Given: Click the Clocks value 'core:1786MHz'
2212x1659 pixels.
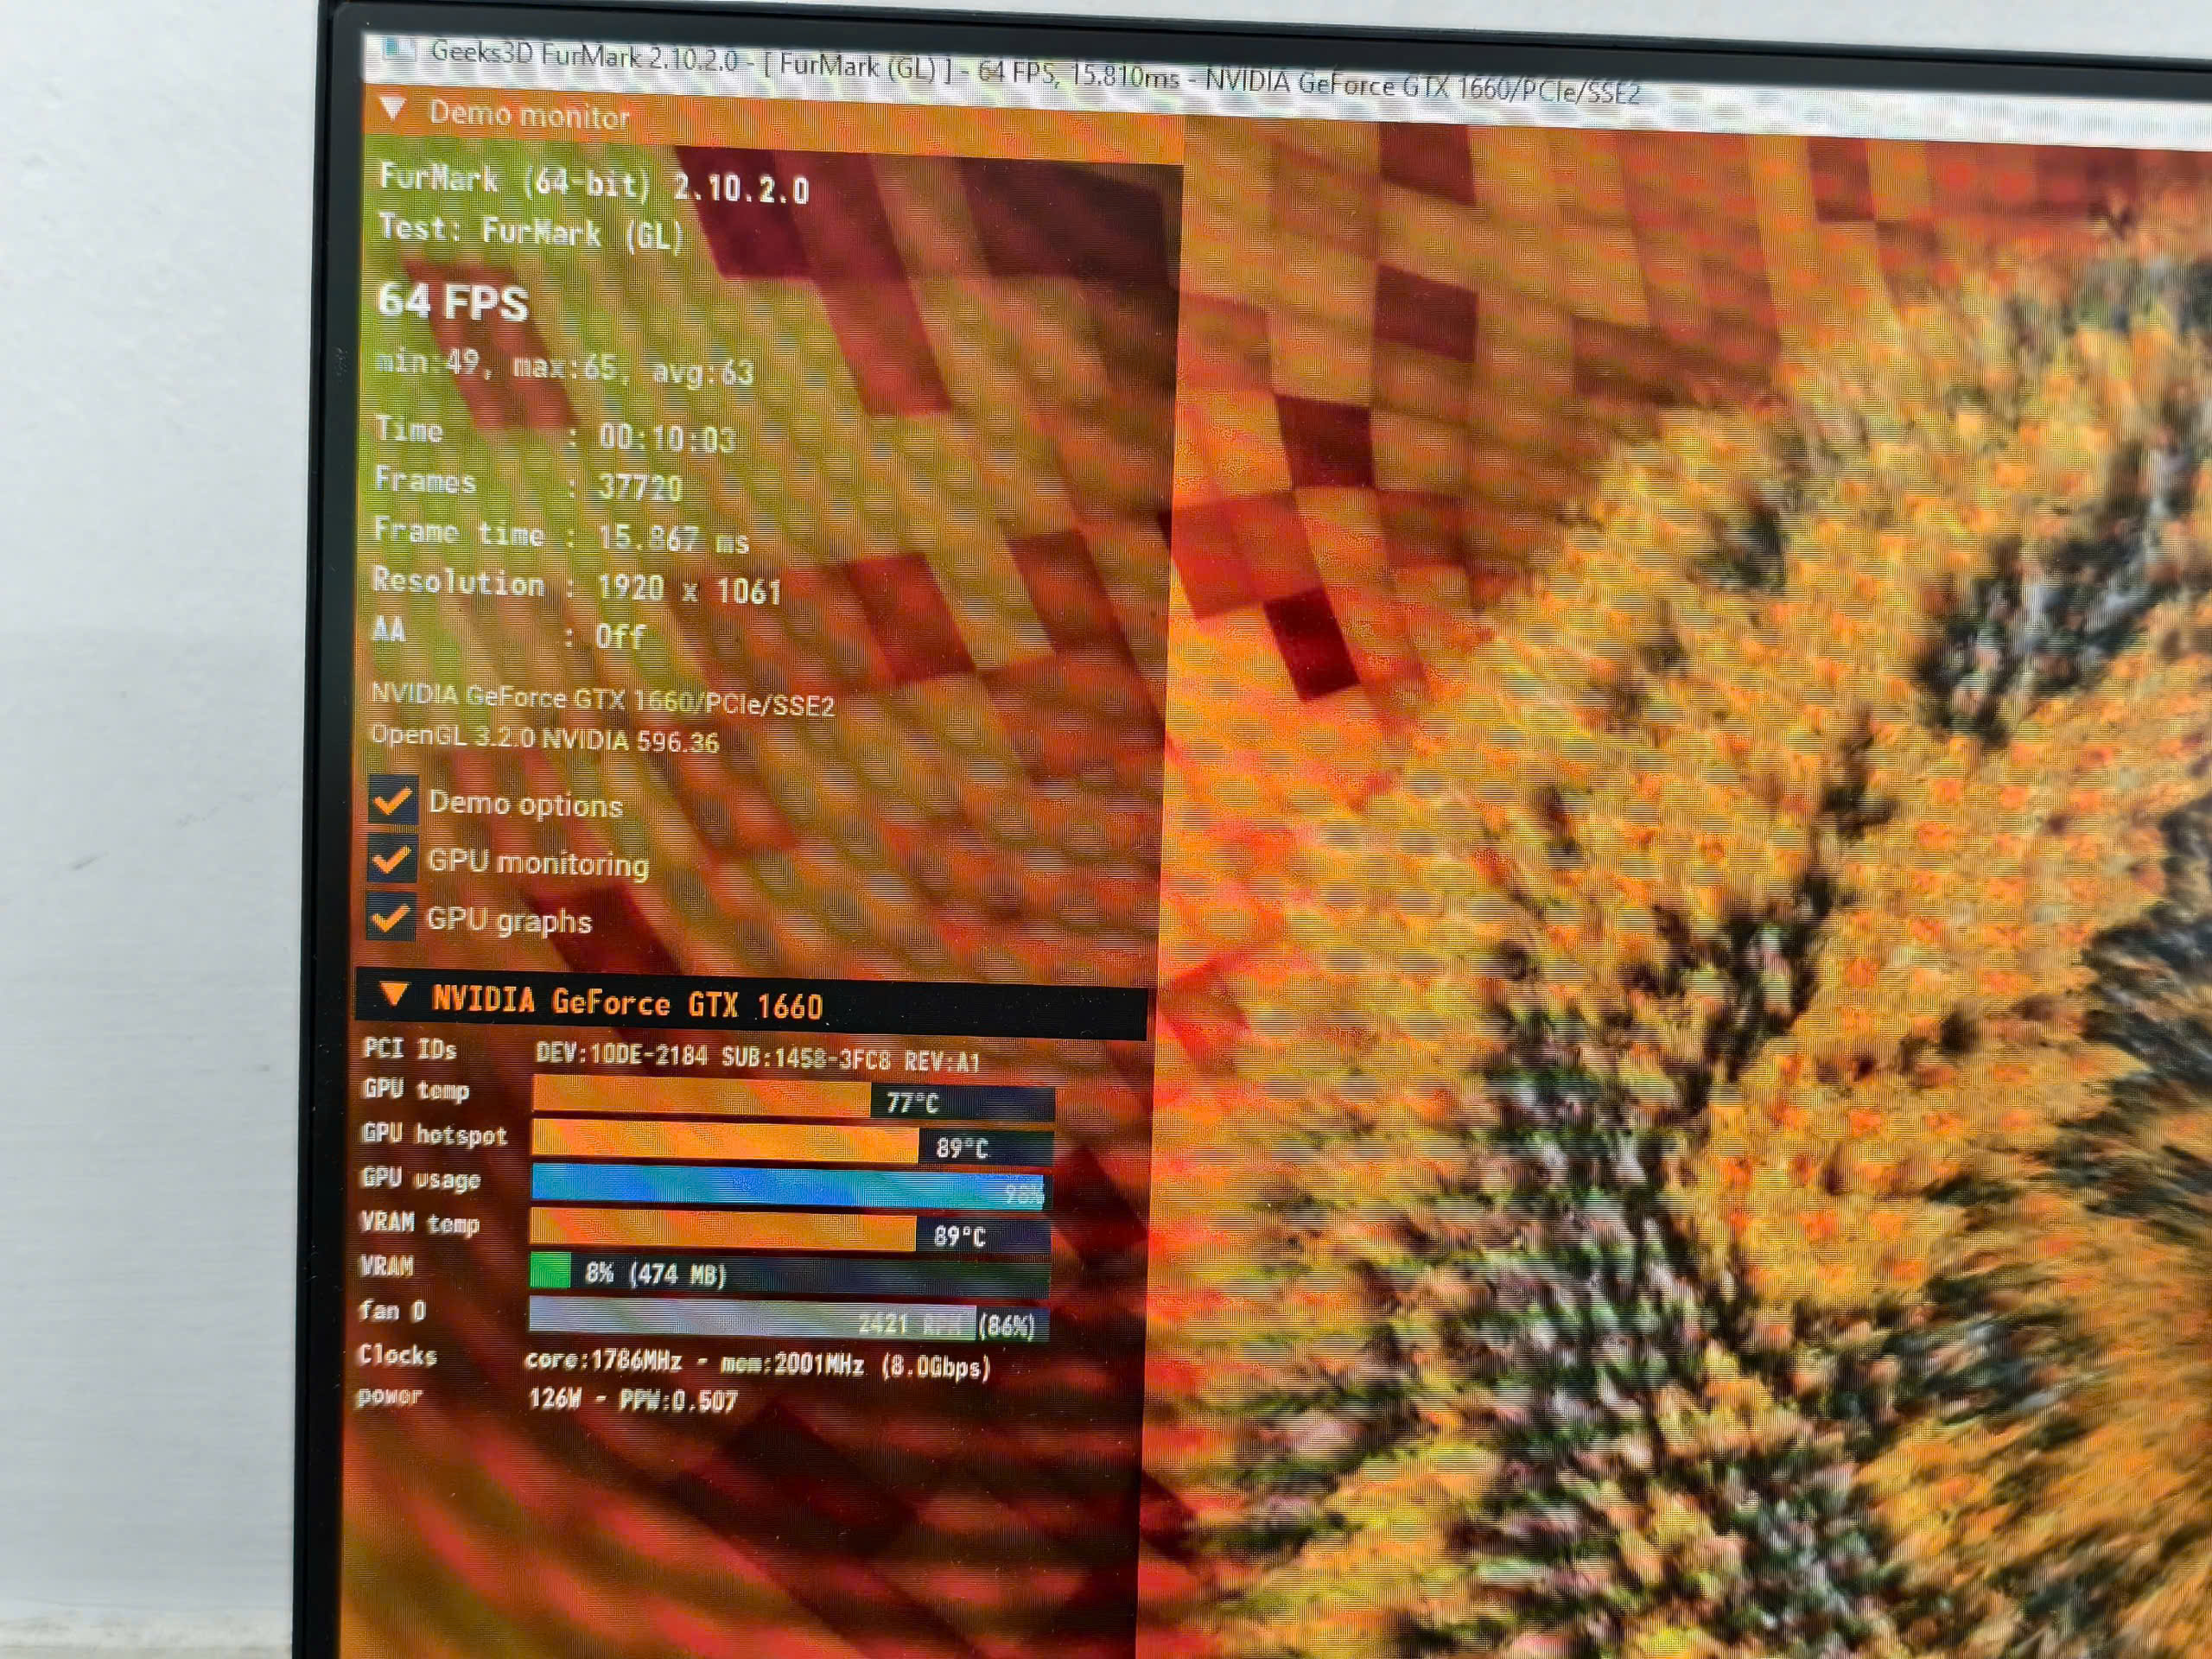Looking at the screenshot, I should 603,1361.
